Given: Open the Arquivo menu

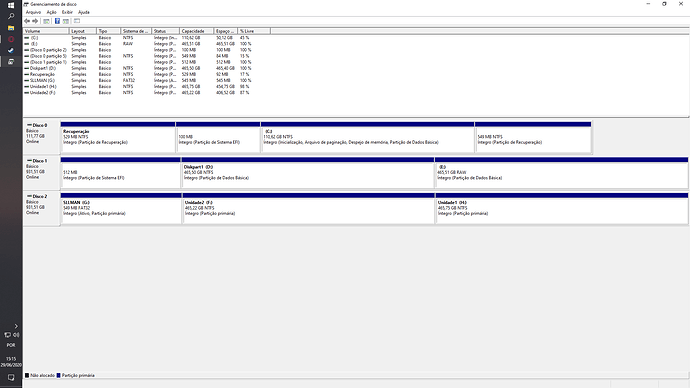Looking at the screenshot, I should point(33,12).
